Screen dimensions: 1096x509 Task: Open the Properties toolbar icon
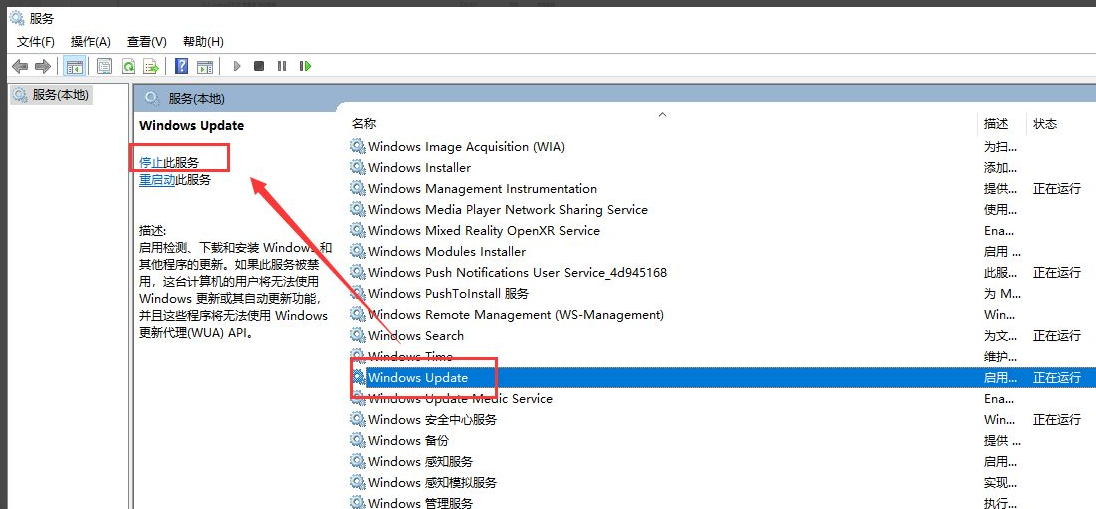coord(104,66)
